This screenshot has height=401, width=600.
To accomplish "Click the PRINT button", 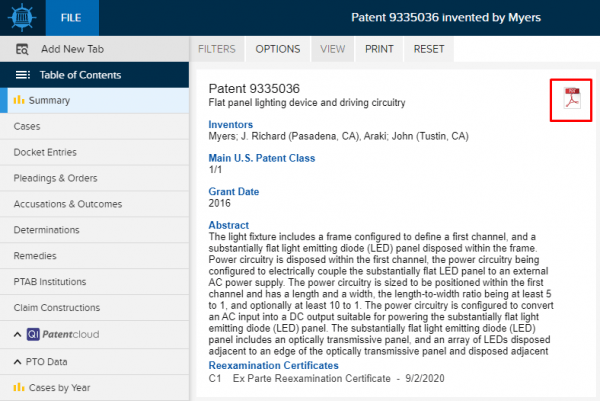I will point(379,48).
